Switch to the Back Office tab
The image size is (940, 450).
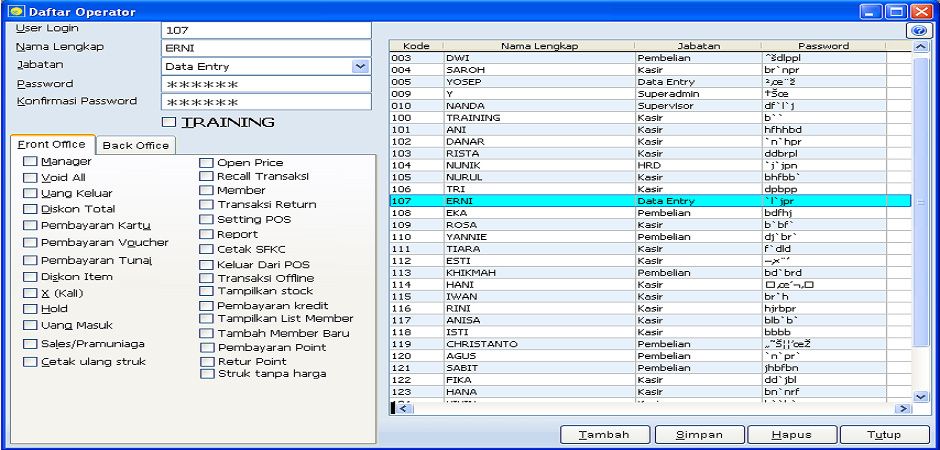pyautogui.click(x=135, y=146)
